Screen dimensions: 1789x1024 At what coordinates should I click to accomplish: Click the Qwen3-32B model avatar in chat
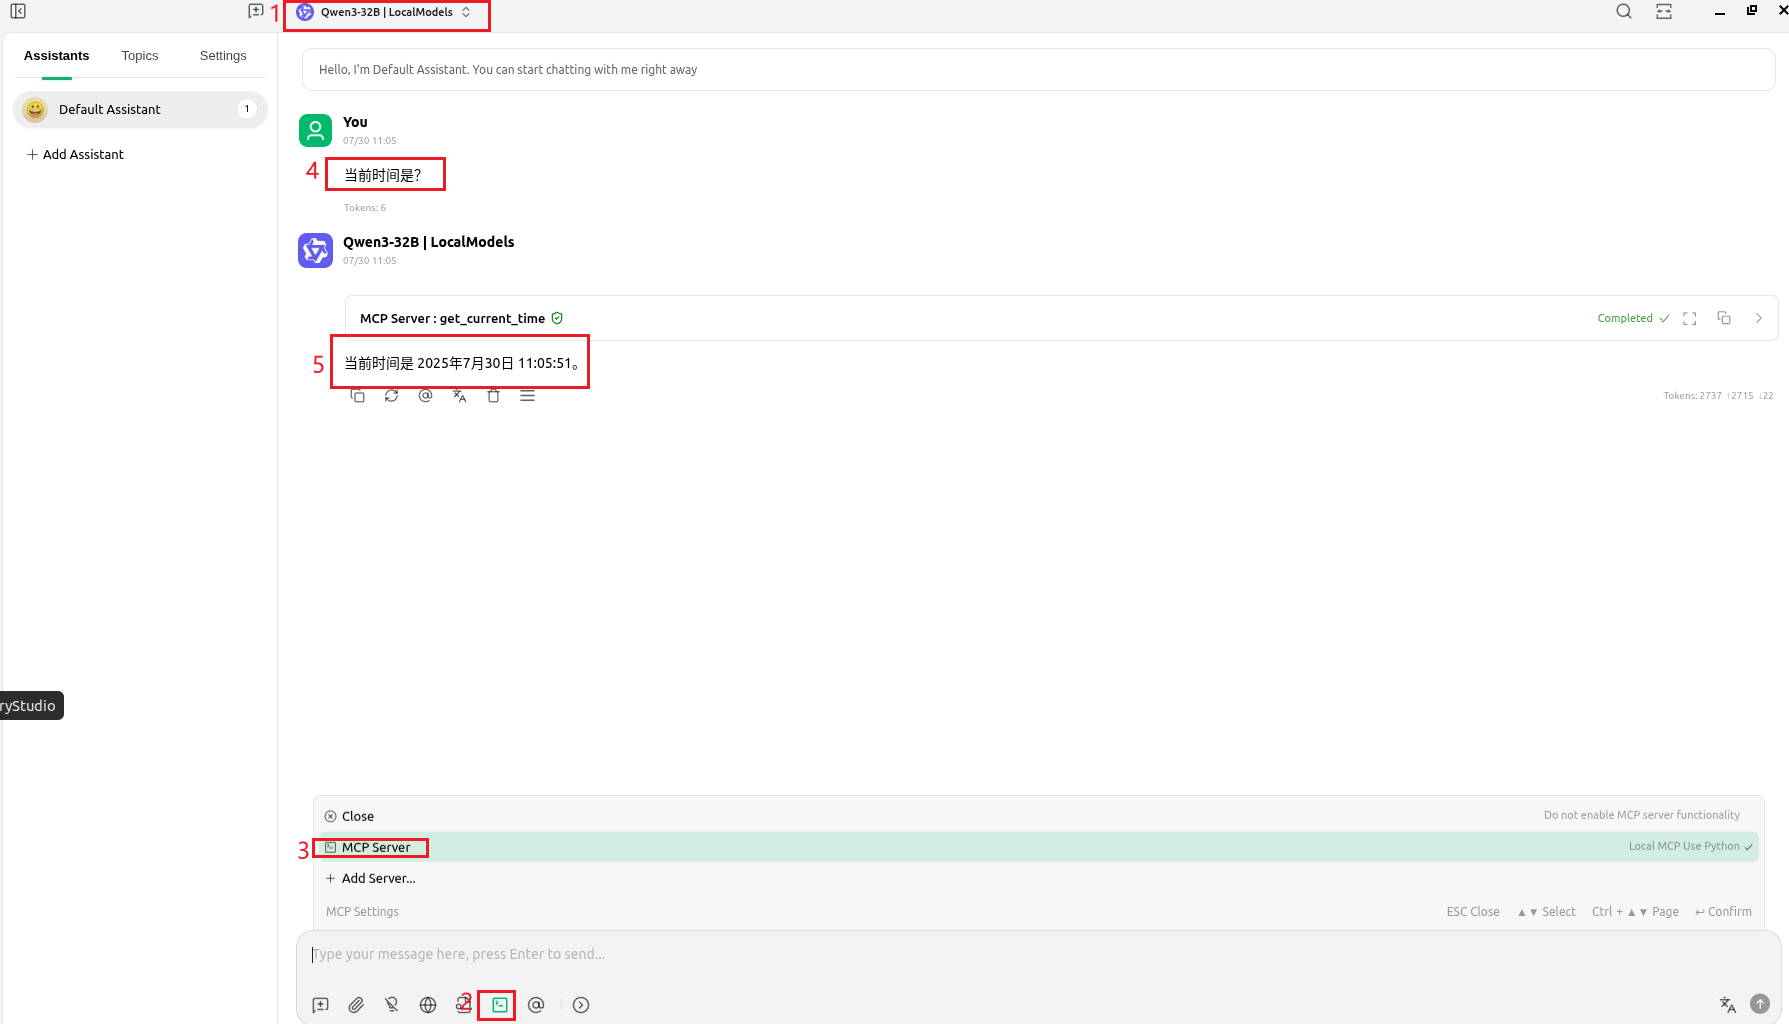315,250
